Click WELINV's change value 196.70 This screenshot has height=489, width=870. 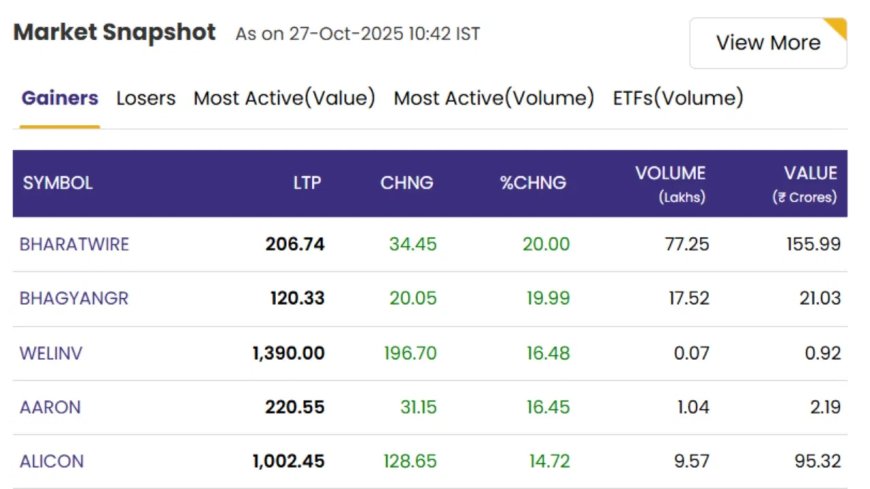410,353
